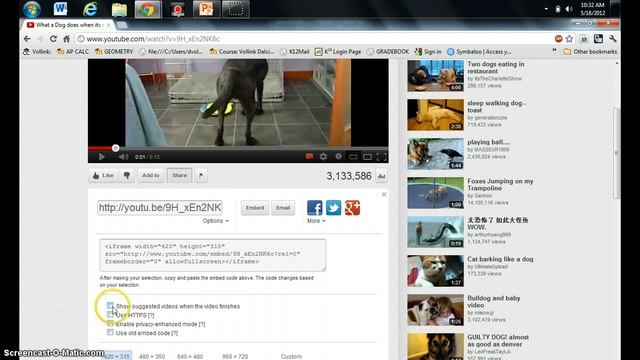Expand the Options dropdown under the link
The height and width of the screenshot is (360, 640).
click(x=216, y=221)
